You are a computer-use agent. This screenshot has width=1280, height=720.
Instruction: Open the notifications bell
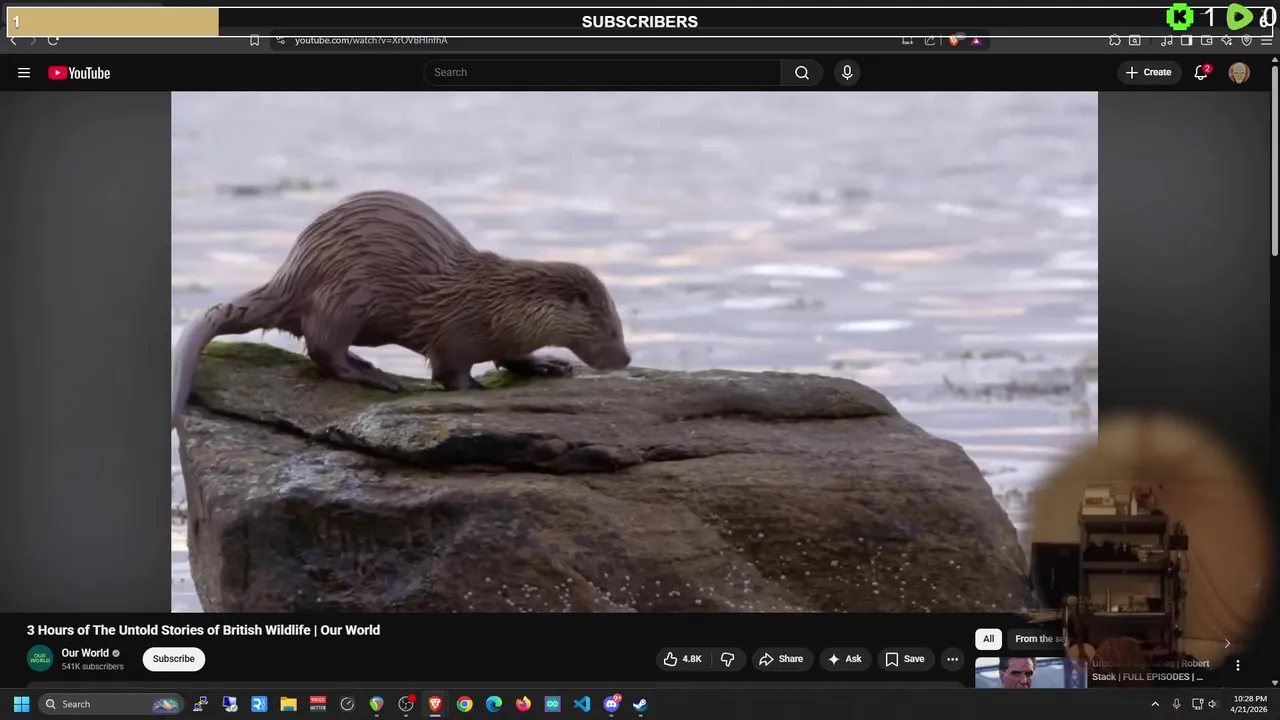1201,73
